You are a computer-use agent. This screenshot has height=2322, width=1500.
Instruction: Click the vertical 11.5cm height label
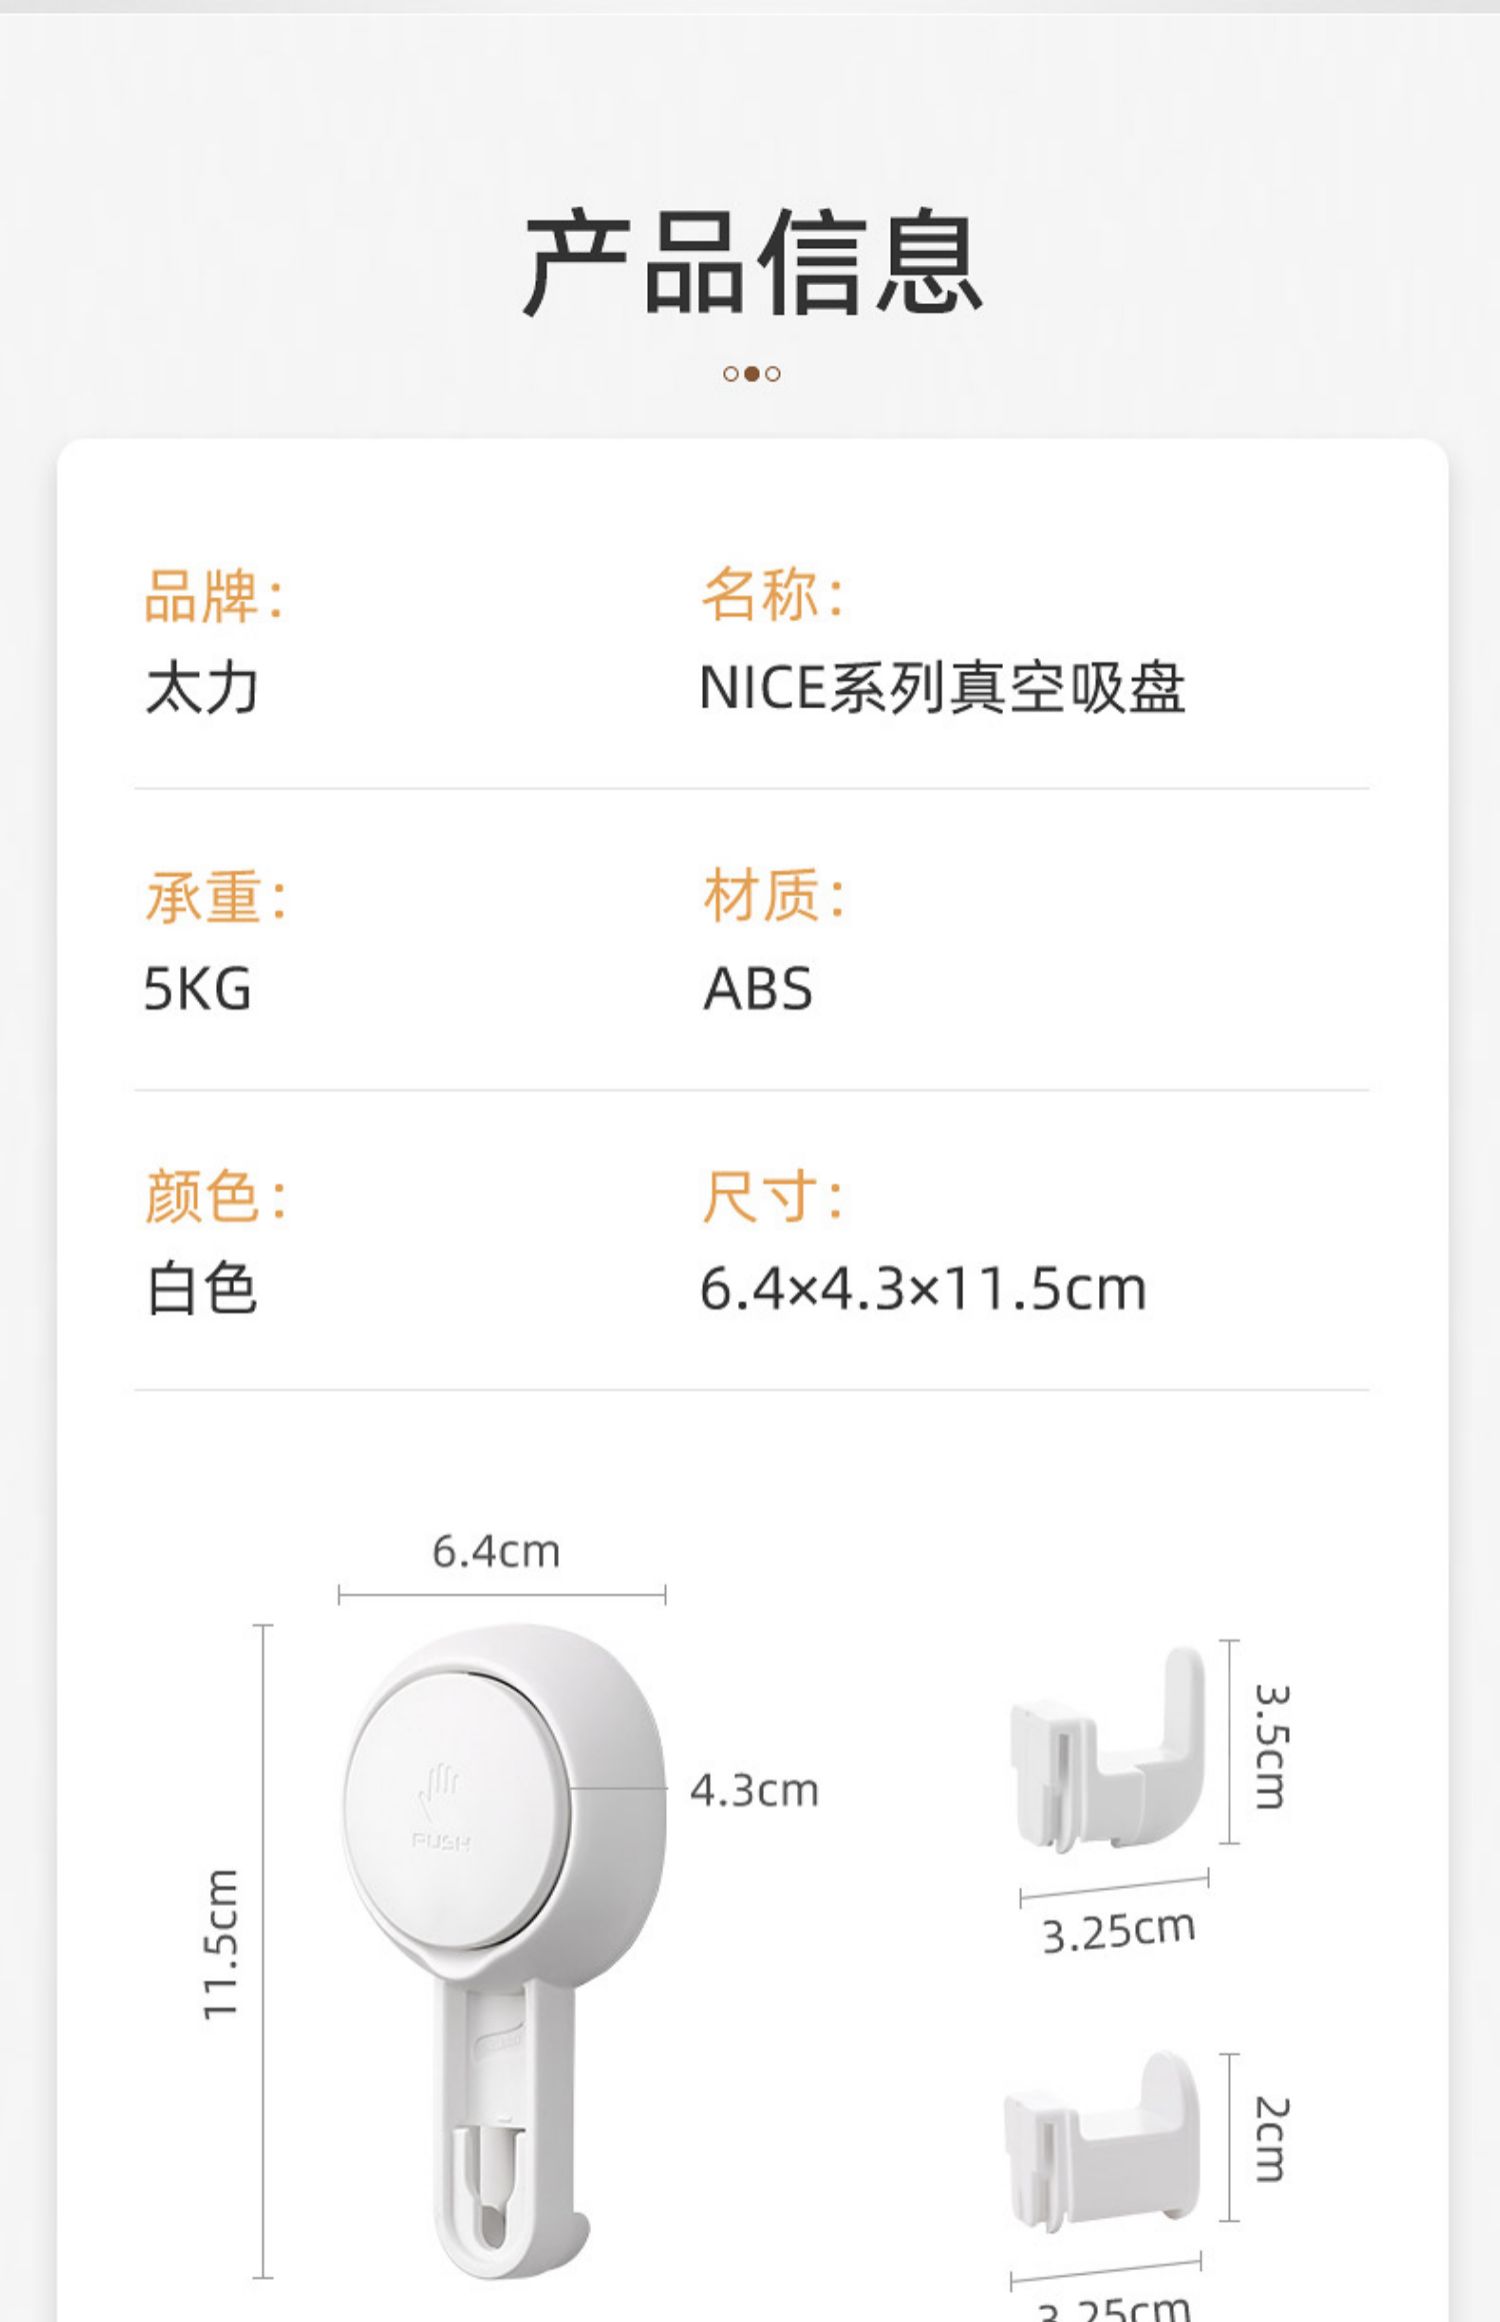point(221,1944)
